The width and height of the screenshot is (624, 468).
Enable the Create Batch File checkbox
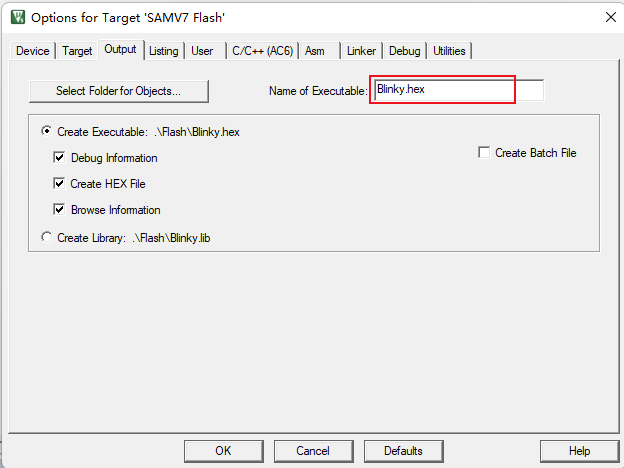tap(484, 152)
